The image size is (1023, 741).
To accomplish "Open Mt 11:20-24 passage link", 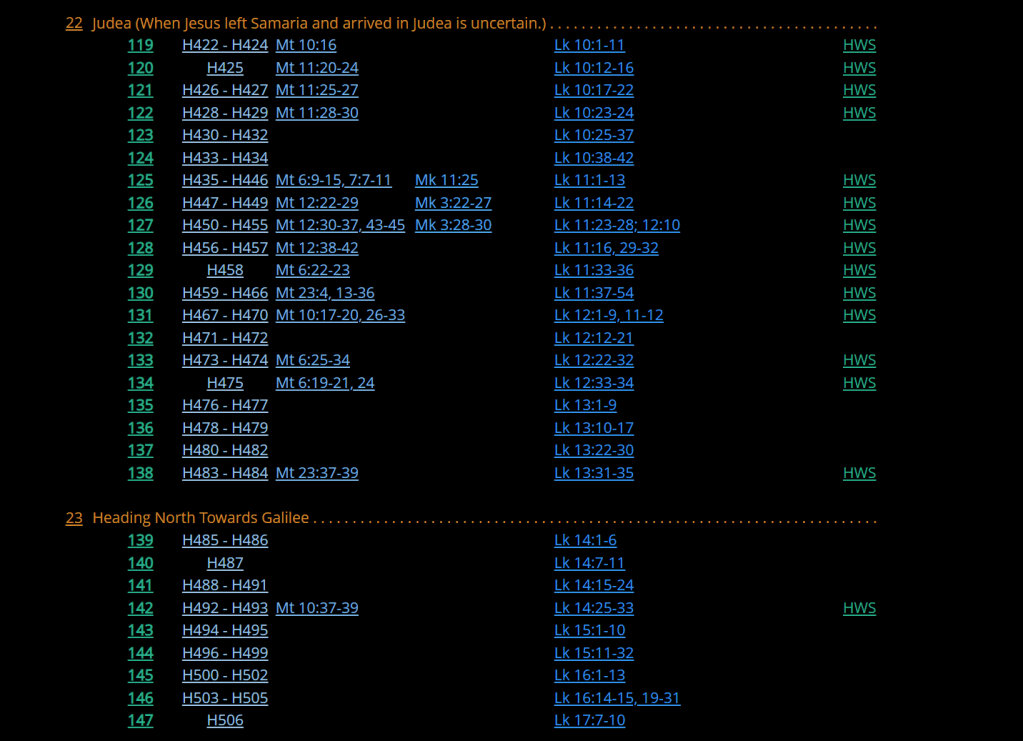I will 317,68.
